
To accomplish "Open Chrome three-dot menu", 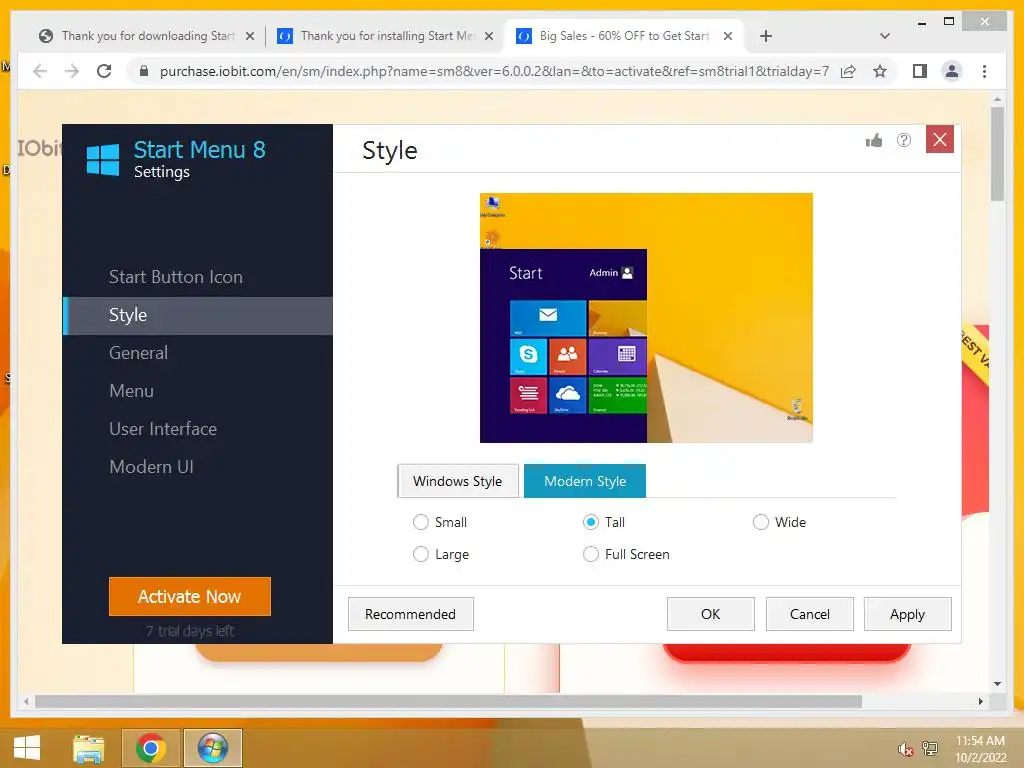I will click(x=984, y=71).
